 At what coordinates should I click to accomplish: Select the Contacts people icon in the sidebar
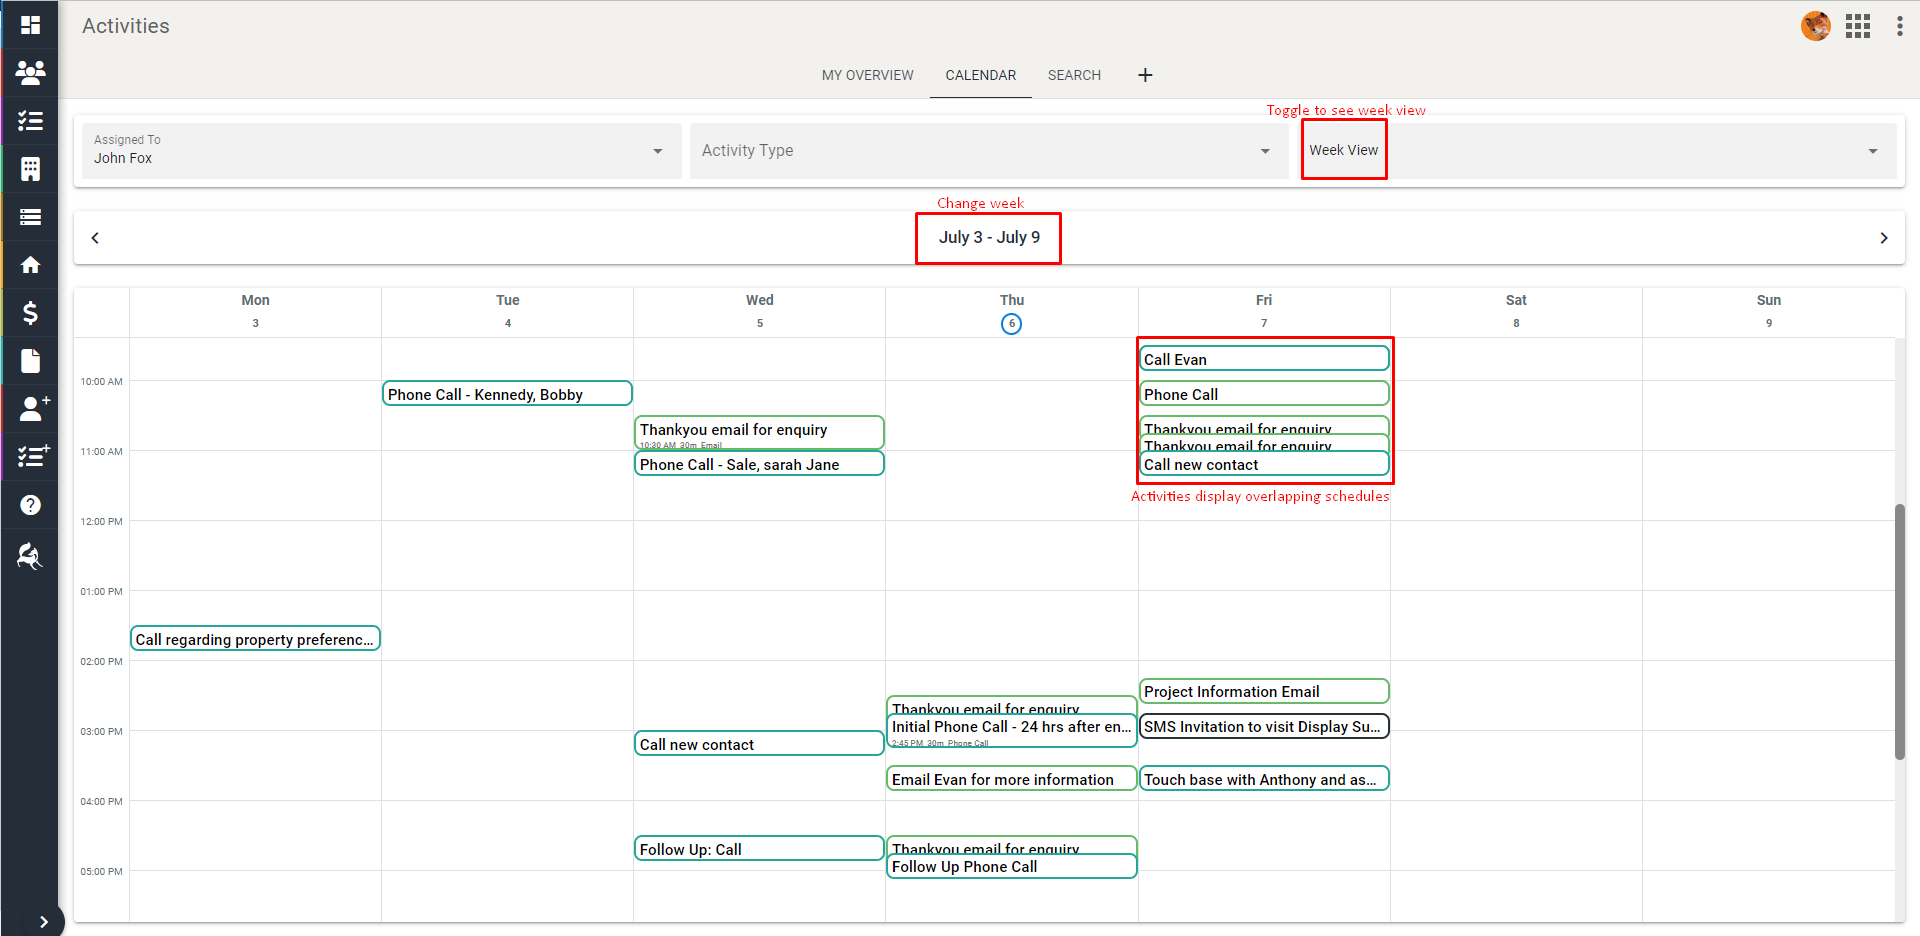30,73
